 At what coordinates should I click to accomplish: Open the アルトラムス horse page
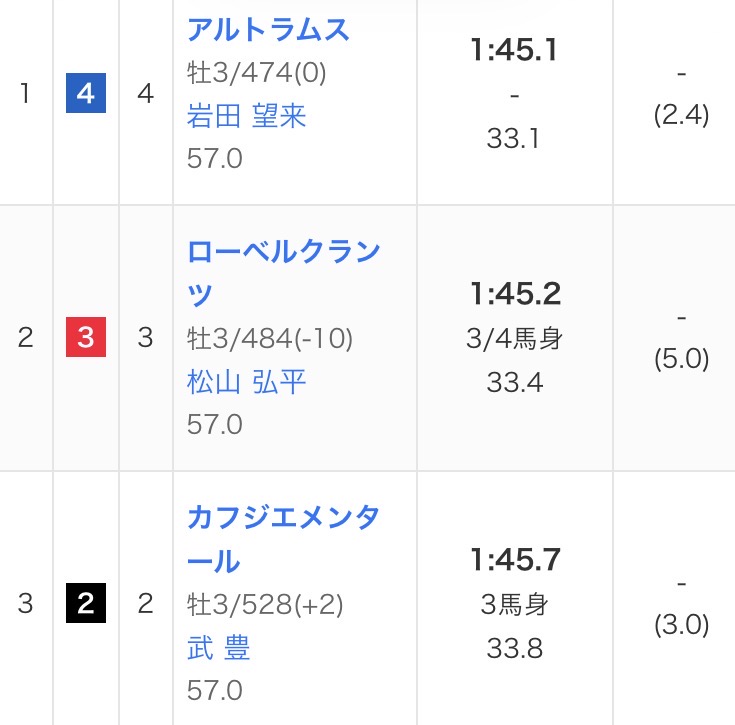(268, 30)
